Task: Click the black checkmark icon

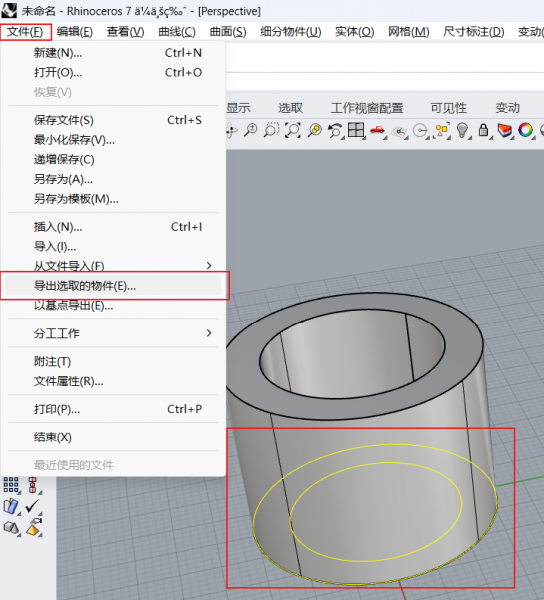Action: coord(33,506)
